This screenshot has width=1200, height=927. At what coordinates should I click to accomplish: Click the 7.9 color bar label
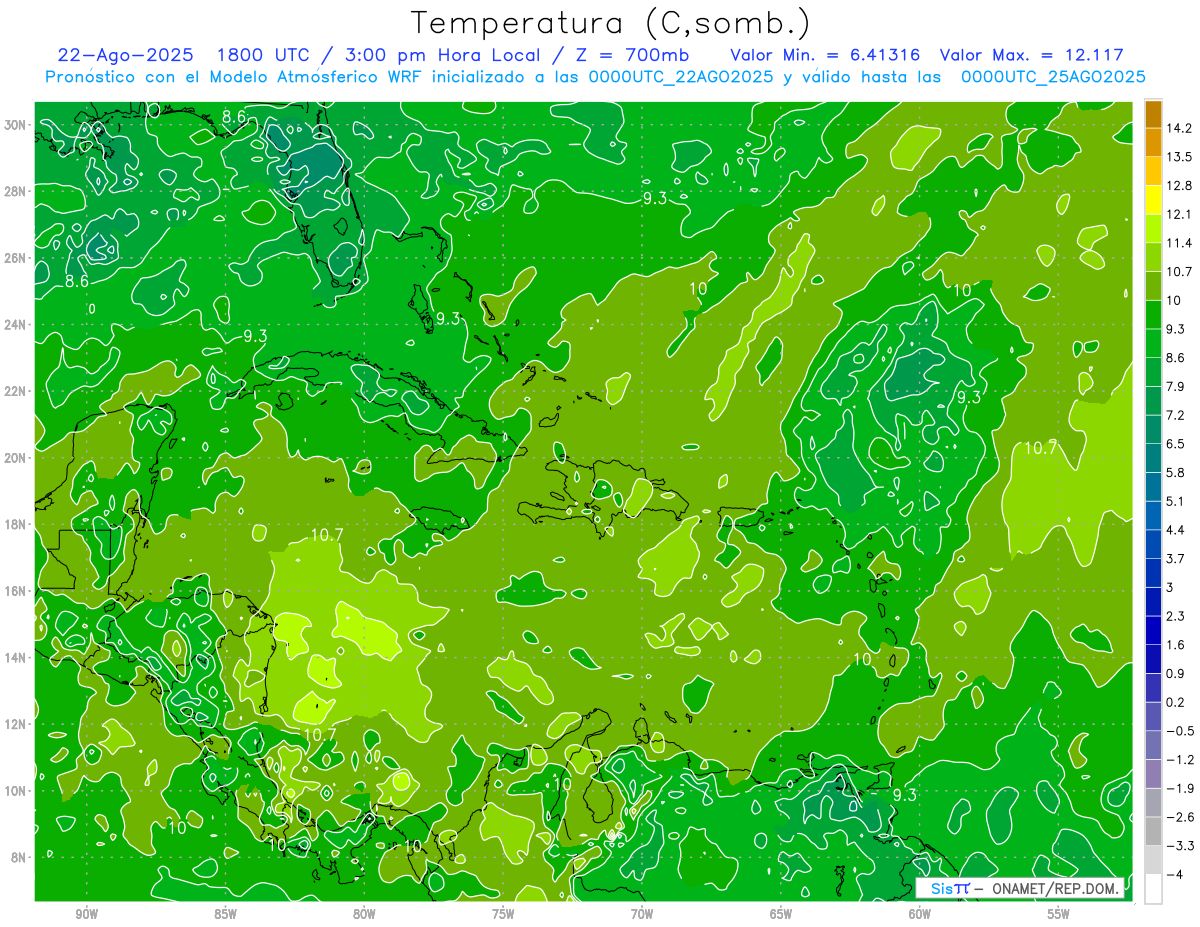click(x=1176, y=387)
